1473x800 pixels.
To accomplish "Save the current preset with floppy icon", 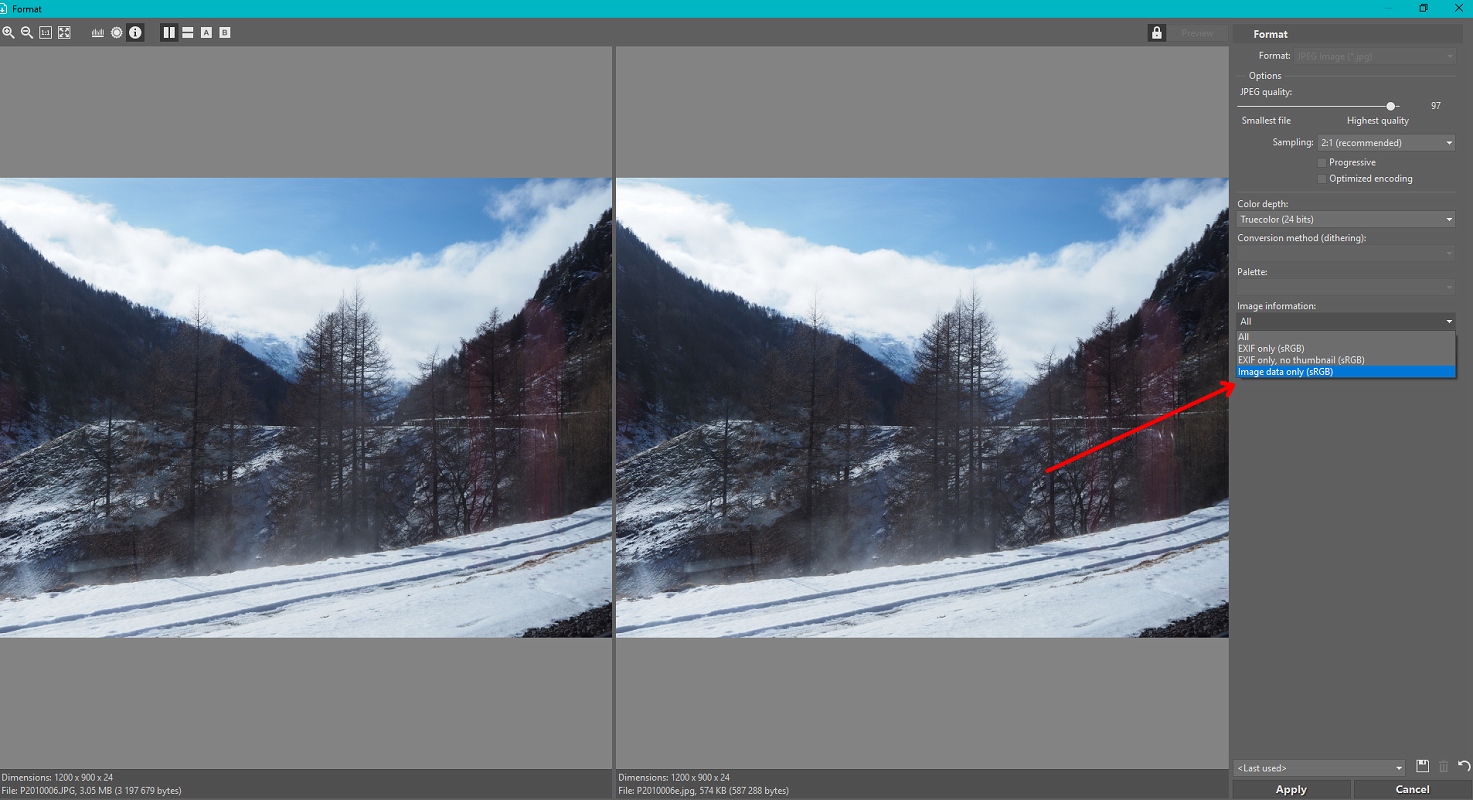I will (1423, 767).
